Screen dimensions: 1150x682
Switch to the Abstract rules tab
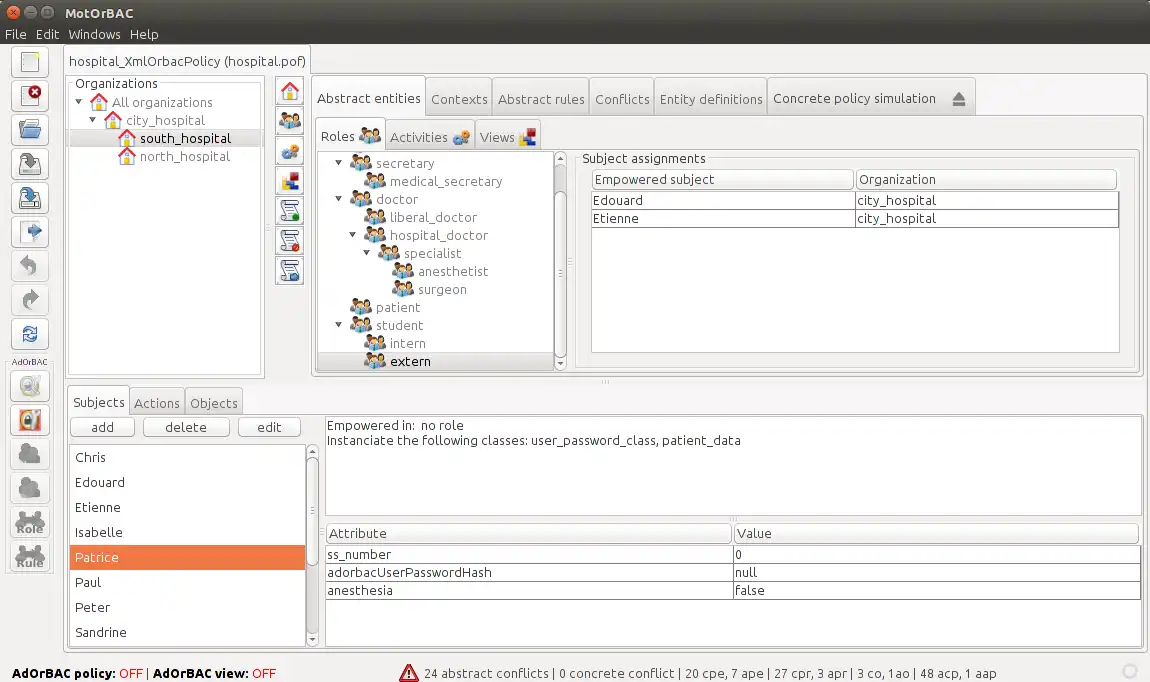tap(541, 99)
